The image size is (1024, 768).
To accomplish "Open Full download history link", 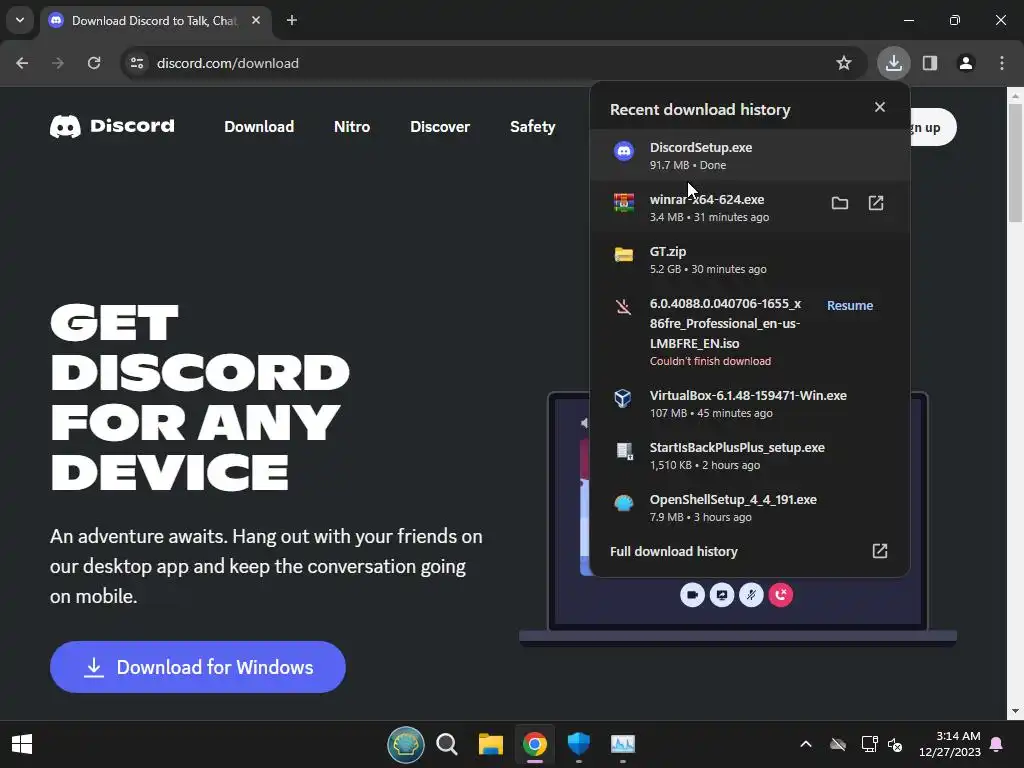I will pyautogui.click(x=673, y=551).
